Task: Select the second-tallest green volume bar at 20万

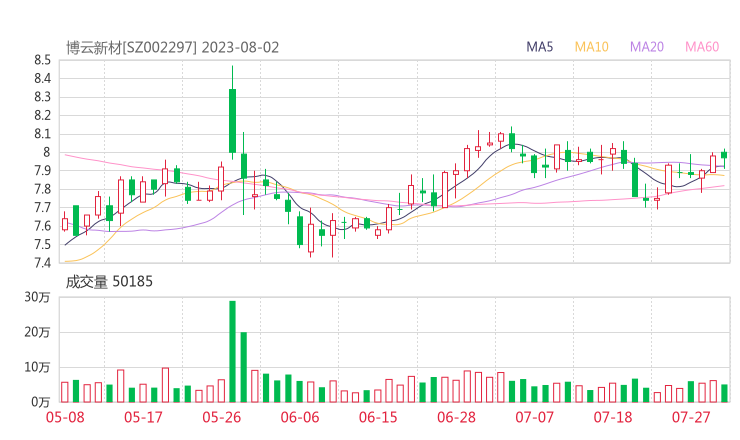Action: click(x=244, y=367)
